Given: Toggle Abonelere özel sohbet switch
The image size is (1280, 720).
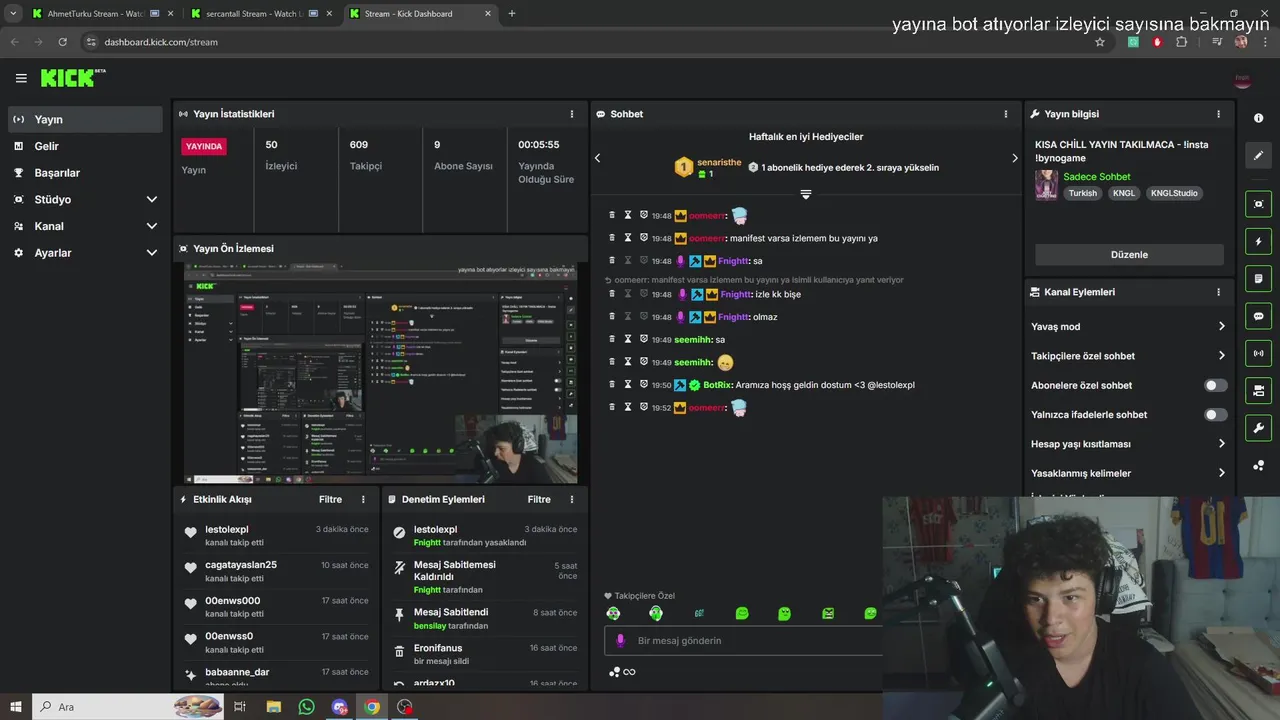Looking at the screenshot, I should tap(1215, 385).
